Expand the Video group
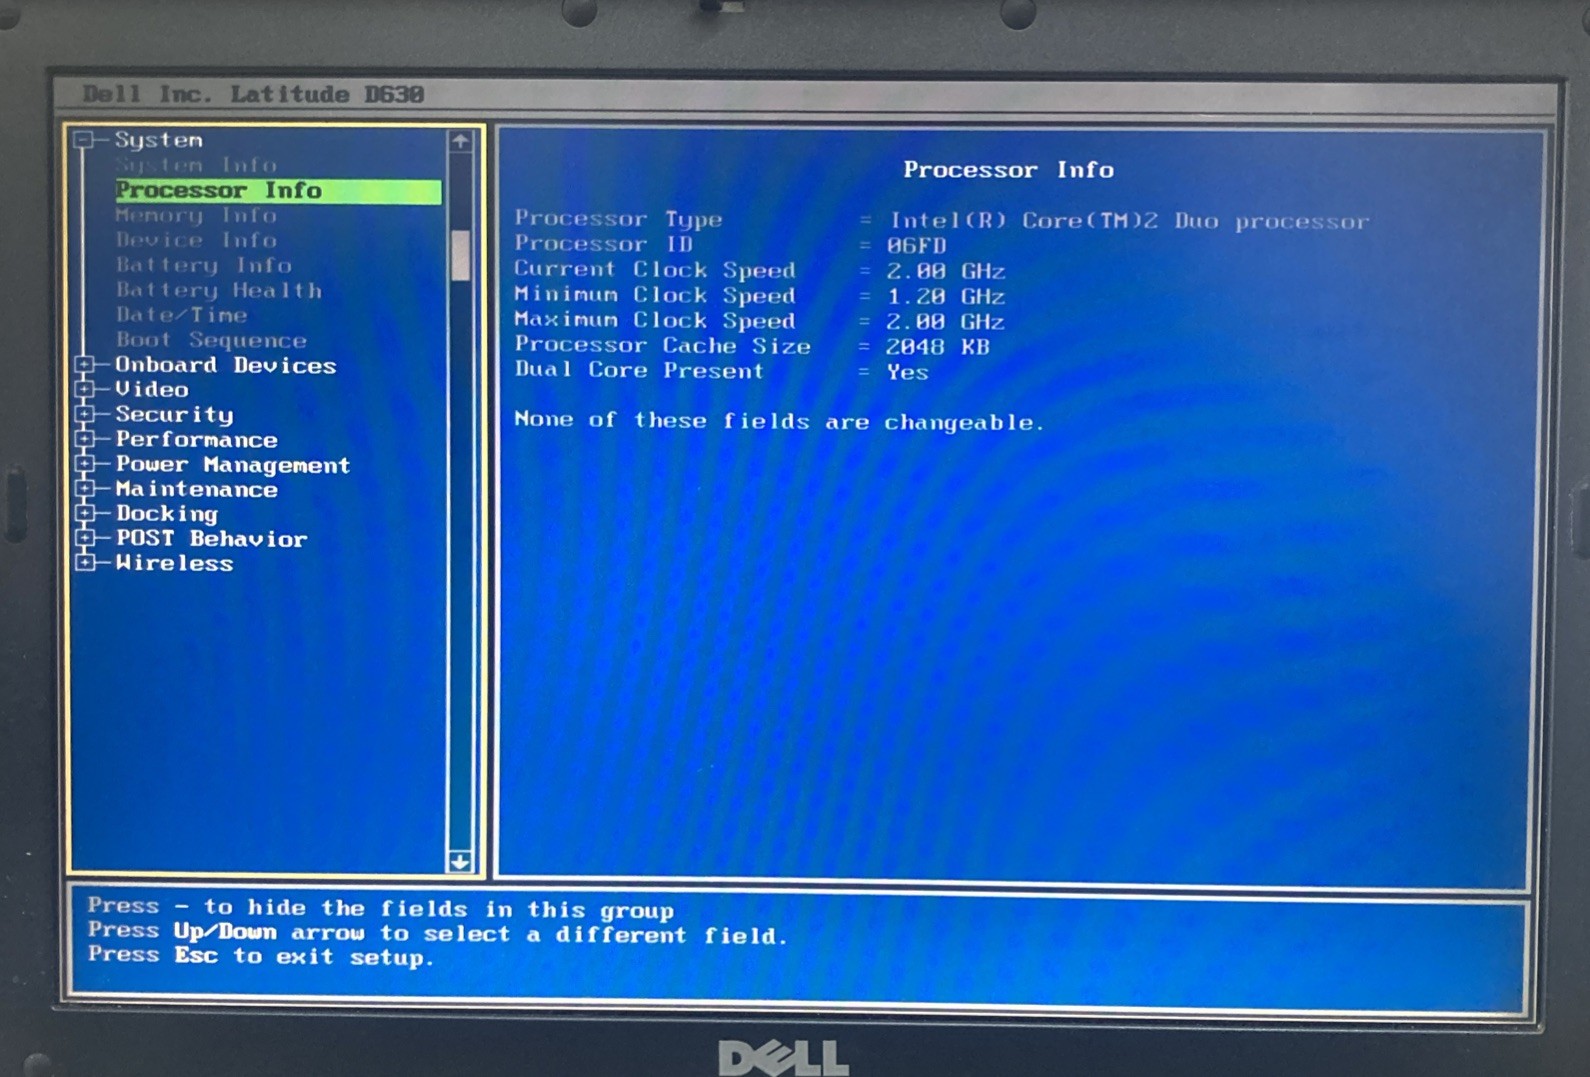 click(85, 389)
